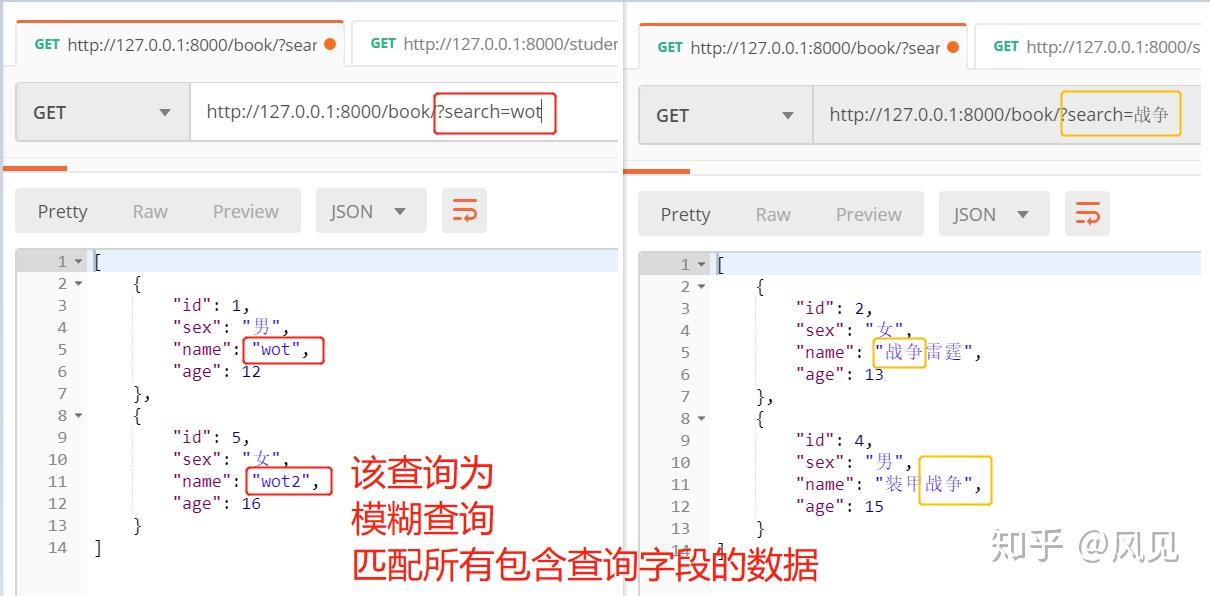Toggle word wrap in right response panel
Viewport: 1210px width, 596px height.
1087,213
